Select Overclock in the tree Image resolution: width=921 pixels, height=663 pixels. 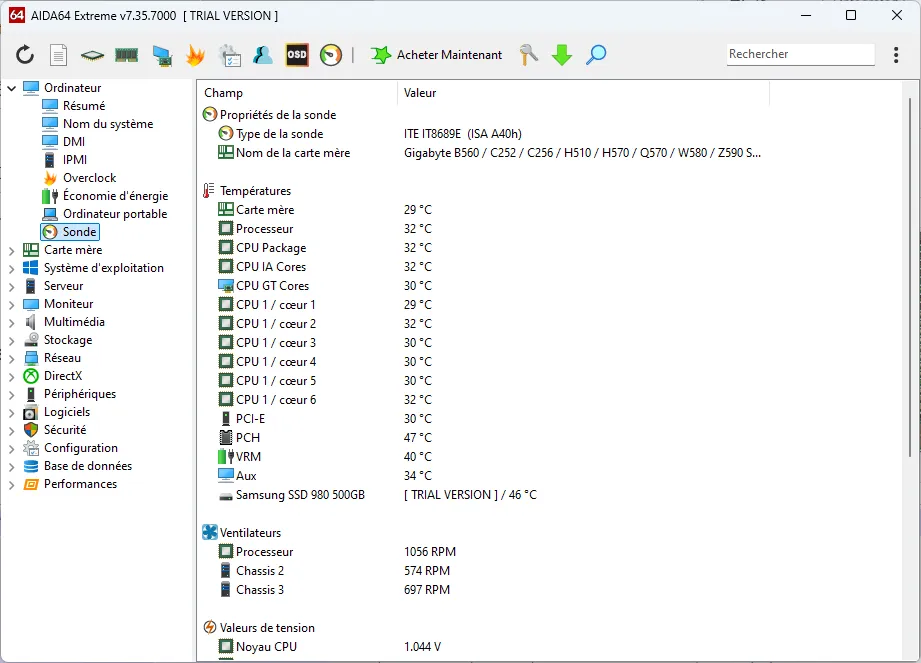point(89,178)
